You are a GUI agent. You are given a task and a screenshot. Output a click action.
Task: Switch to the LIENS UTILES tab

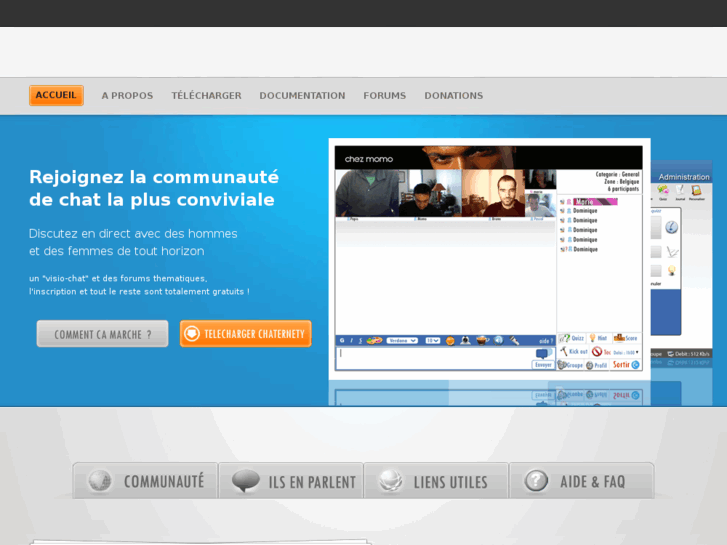(x=436, y=481)
